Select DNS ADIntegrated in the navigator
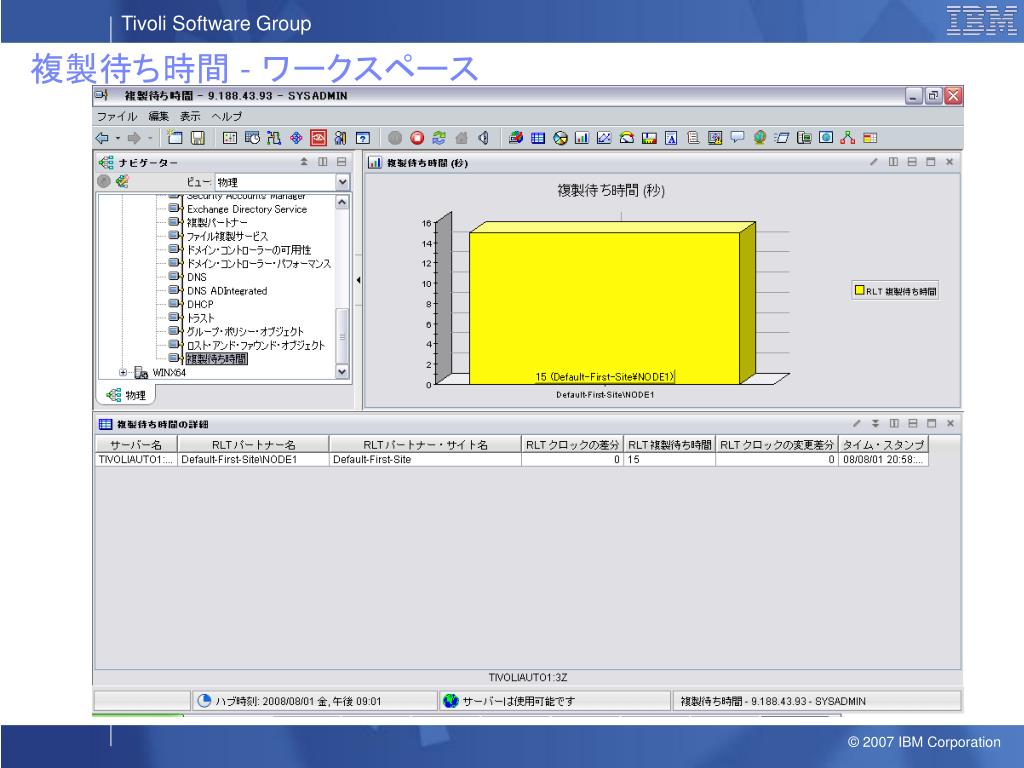The width and height of the screenshot is (1024, 768). 227,291
